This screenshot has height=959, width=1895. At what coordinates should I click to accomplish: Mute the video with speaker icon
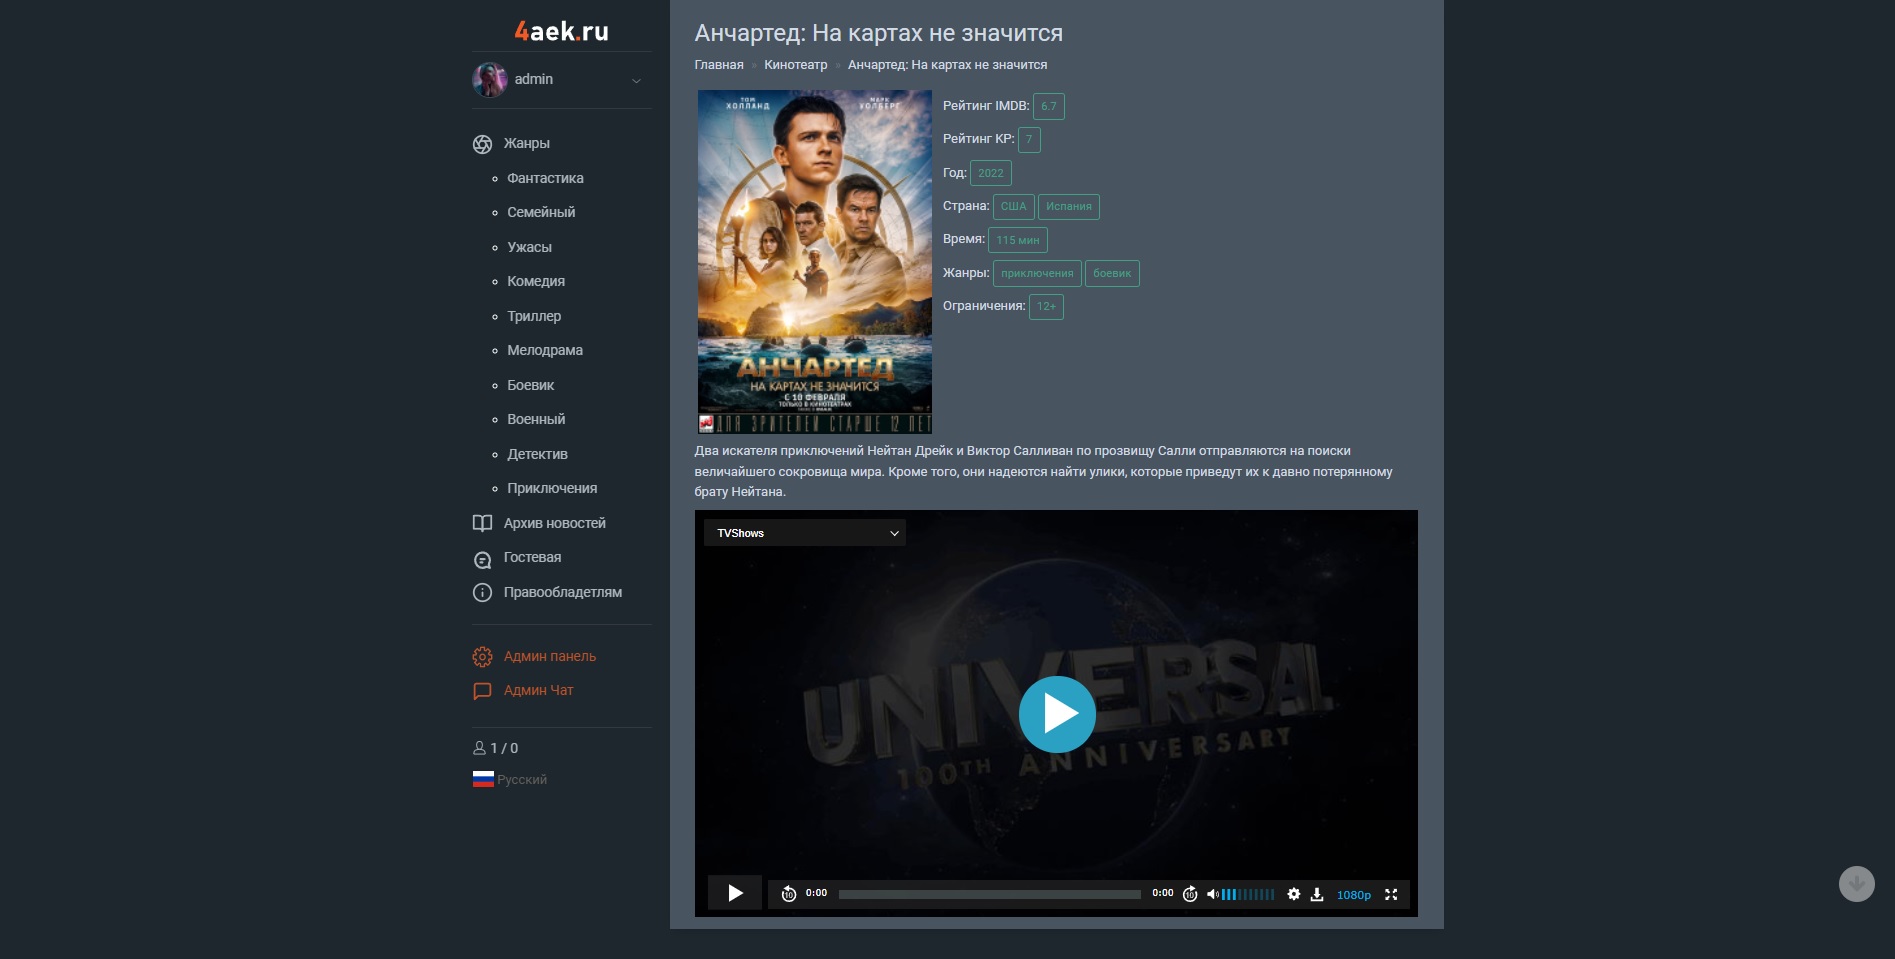pos(1212,894)
